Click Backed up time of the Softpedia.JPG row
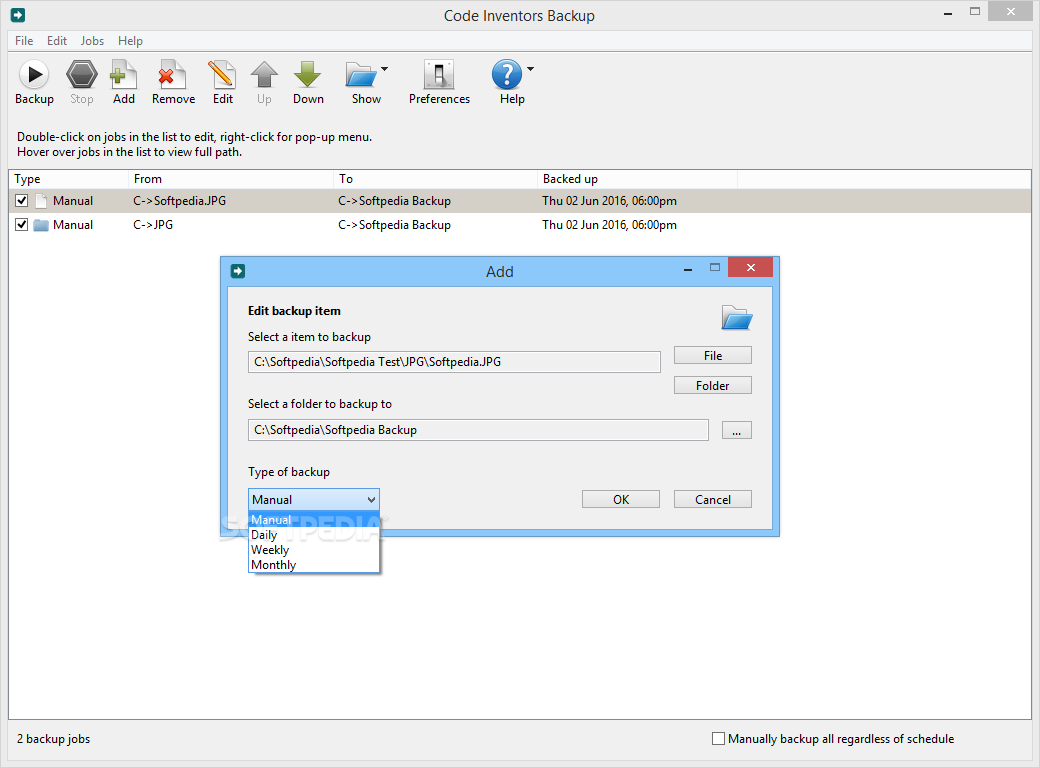The height and width of the screenshot is (768, 1040). point(610,201)
